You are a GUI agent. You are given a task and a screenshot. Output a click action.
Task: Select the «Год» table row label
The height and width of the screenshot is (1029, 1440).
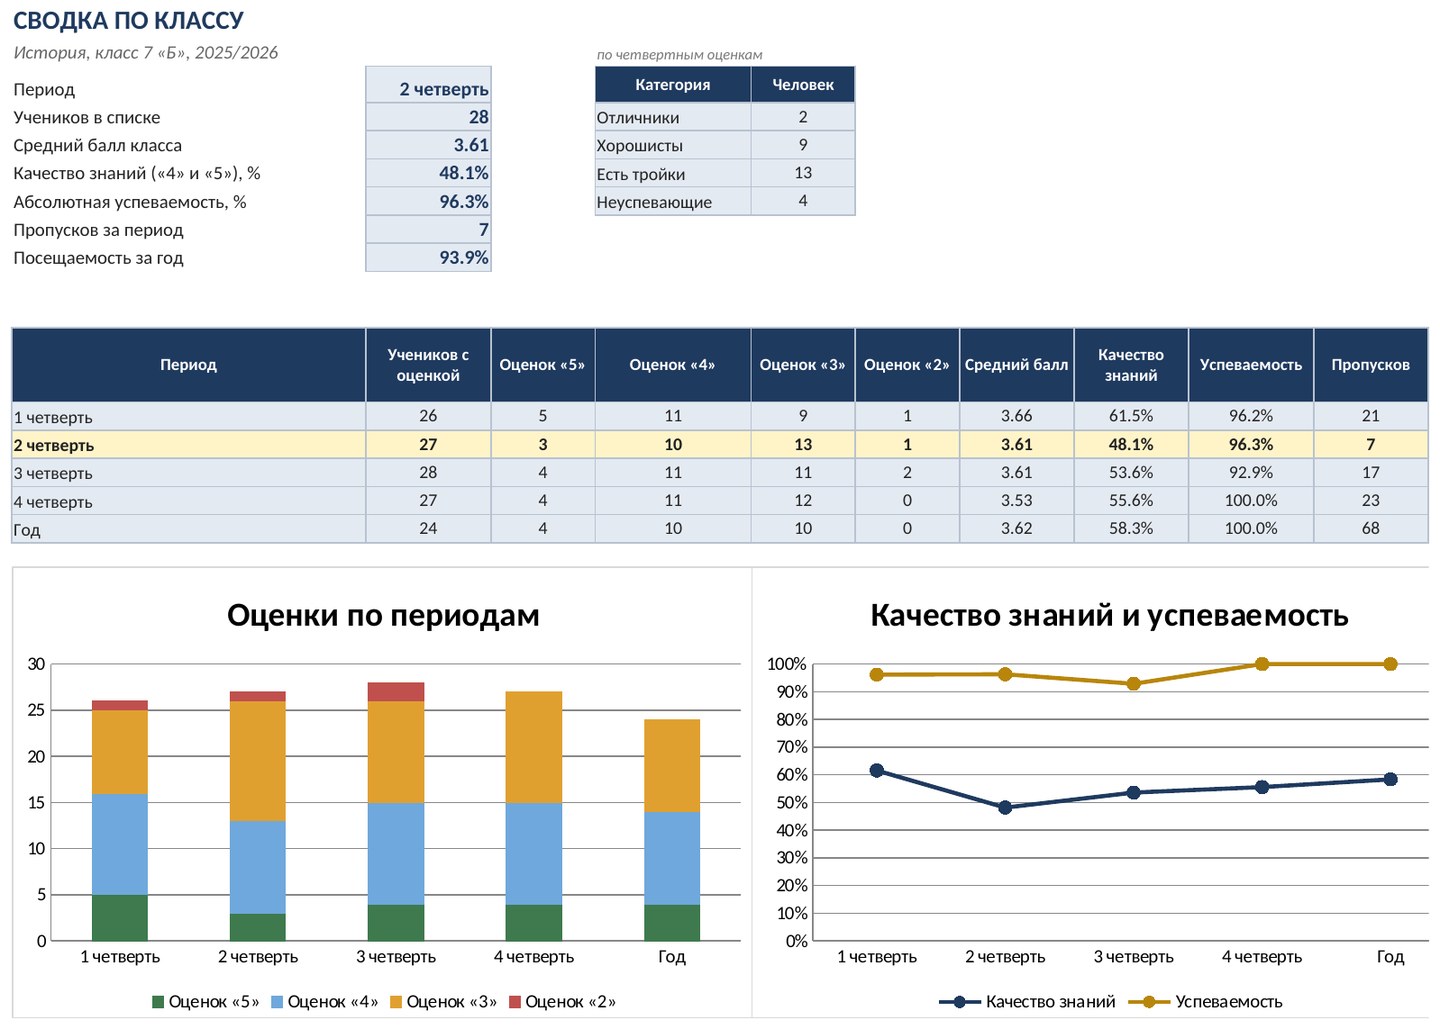click(27, 530)
